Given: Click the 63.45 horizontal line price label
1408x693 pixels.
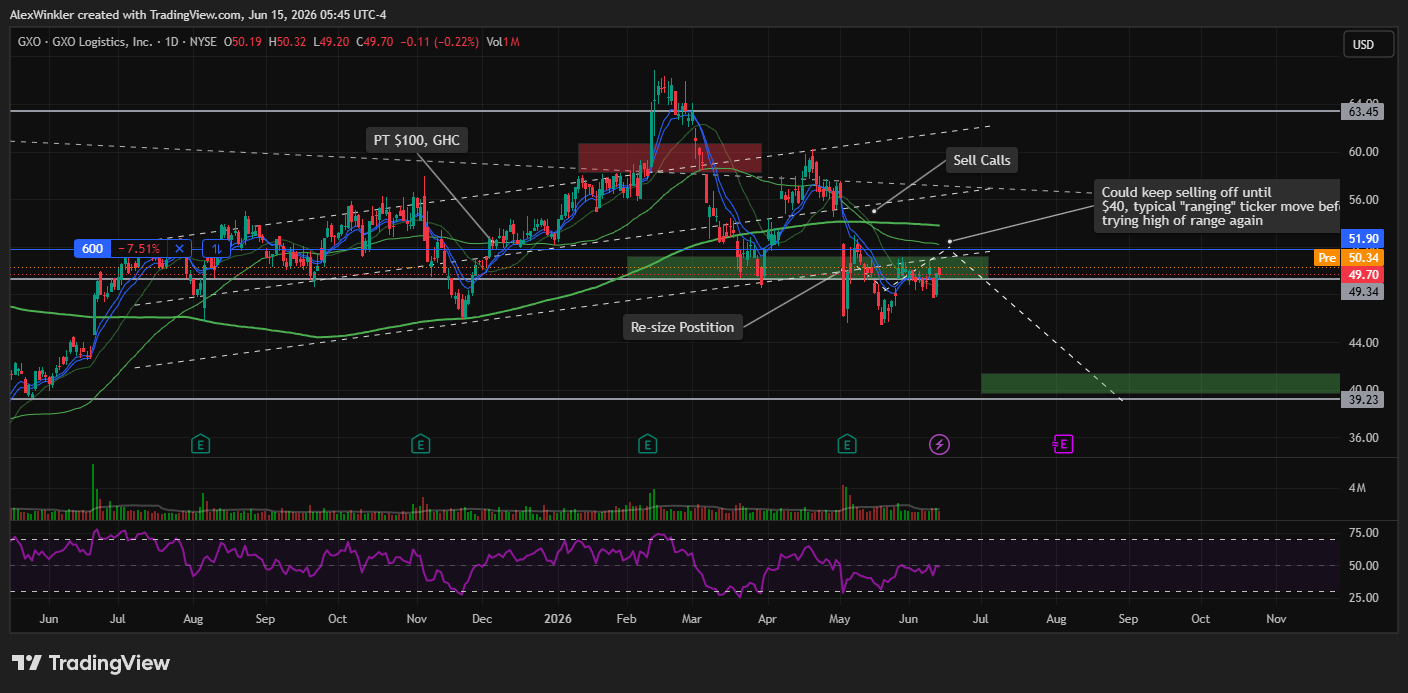Looking at the screenshot, I should 1365,112.
